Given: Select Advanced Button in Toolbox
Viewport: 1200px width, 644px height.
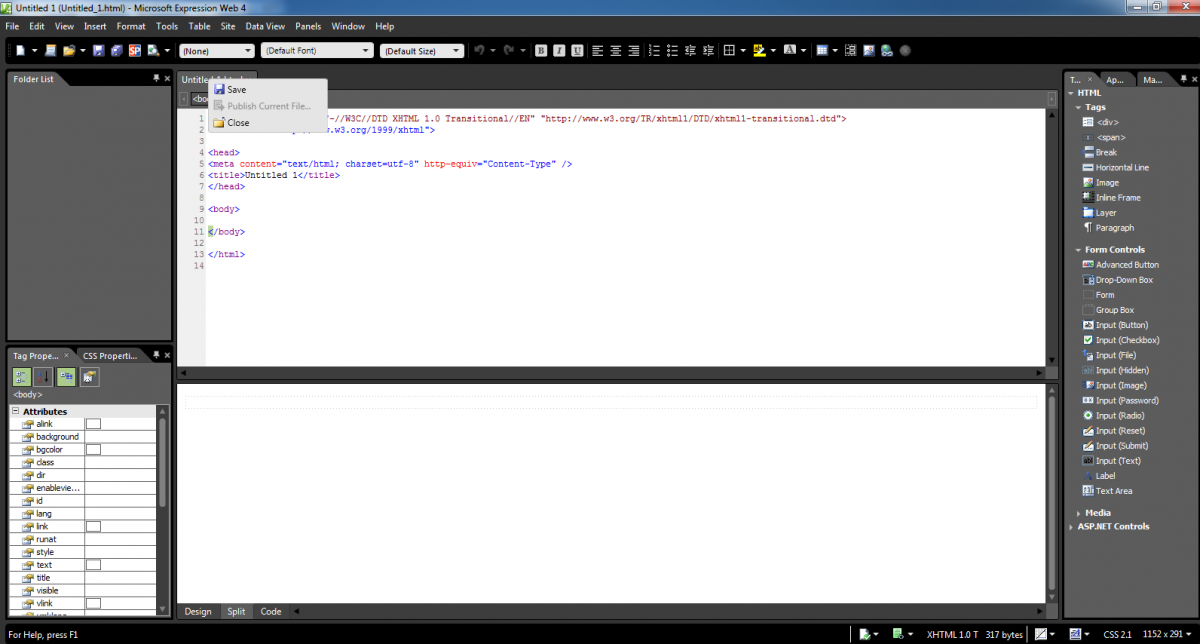Looking at the screenshot, I should [1120, 265].
